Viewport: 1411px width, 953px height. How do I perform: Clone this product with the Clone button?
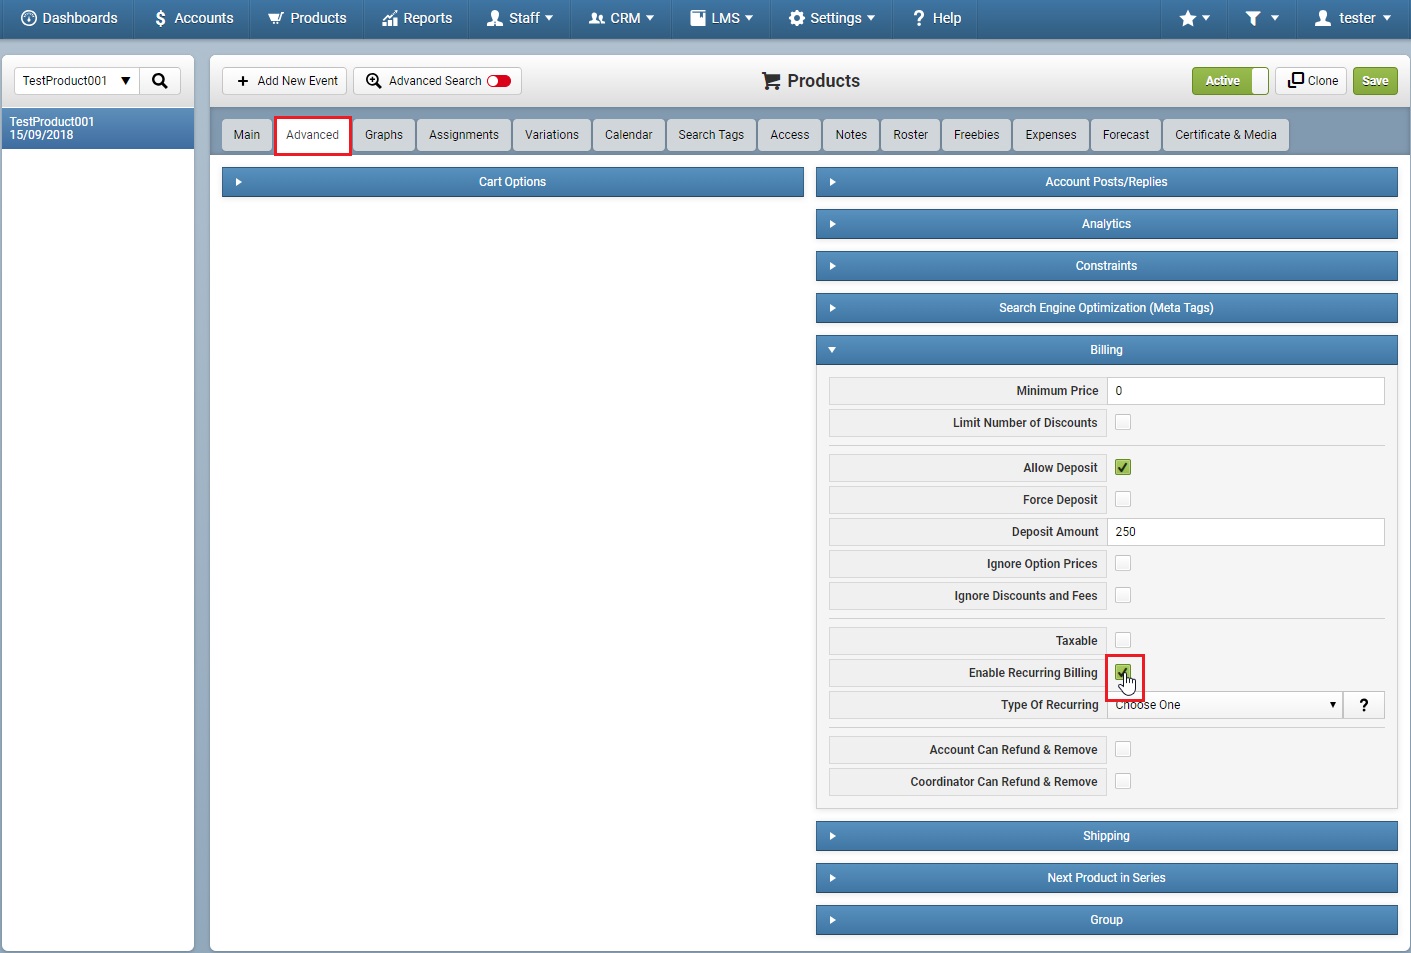click(x=1312, y=81)
